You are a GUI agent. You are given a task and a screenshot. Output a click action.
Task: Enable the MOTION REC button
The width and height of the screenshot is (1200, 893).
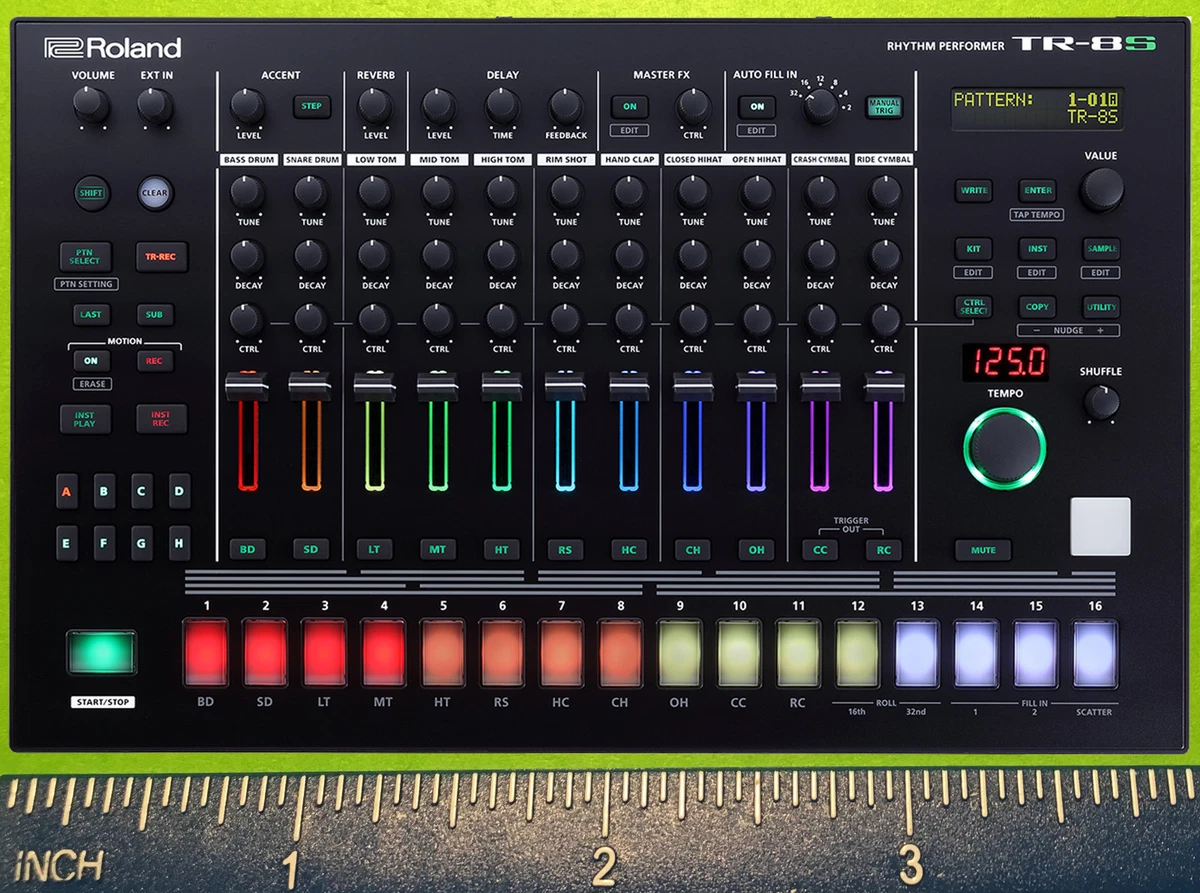coord(154,361)
